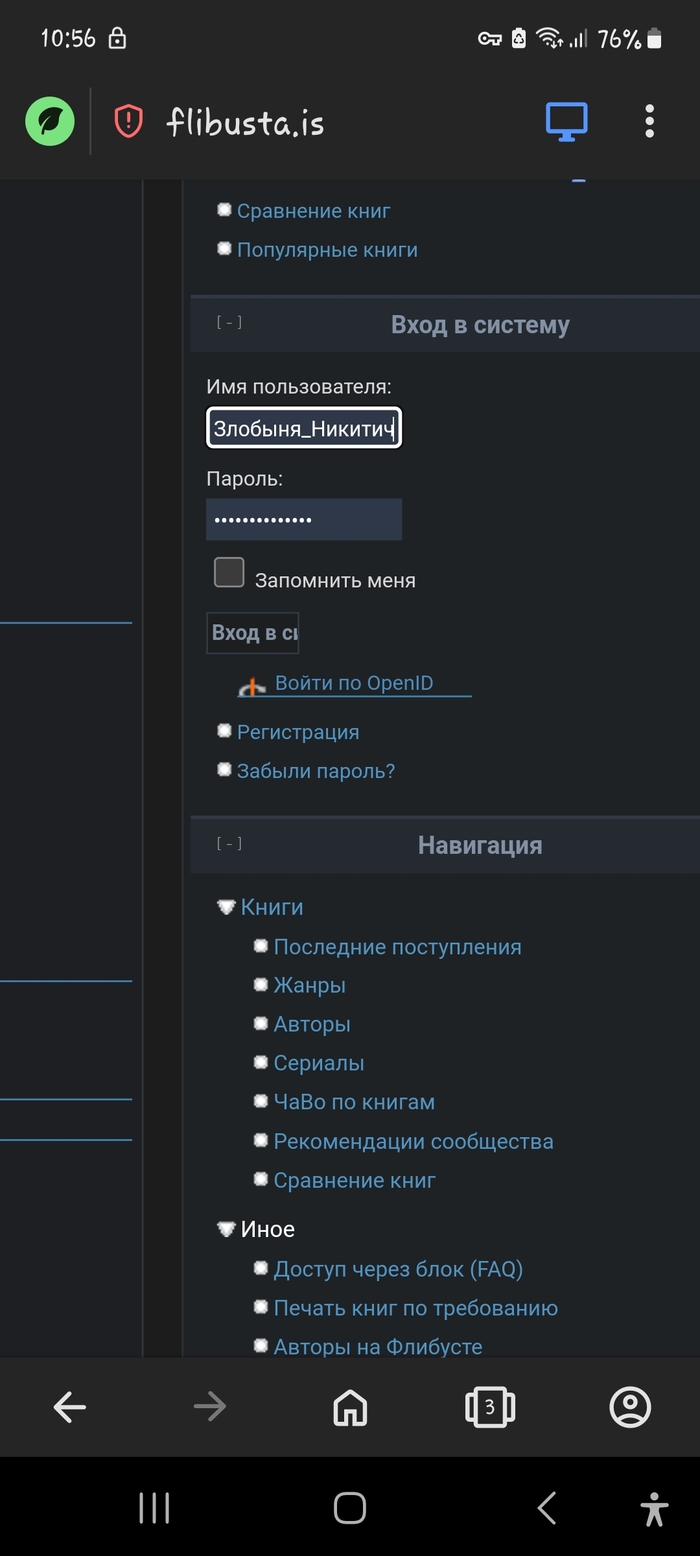This screenshot has height=1556, width=700.
Task: Open the Жанры navigation item
Action: [x=309, y=986]
